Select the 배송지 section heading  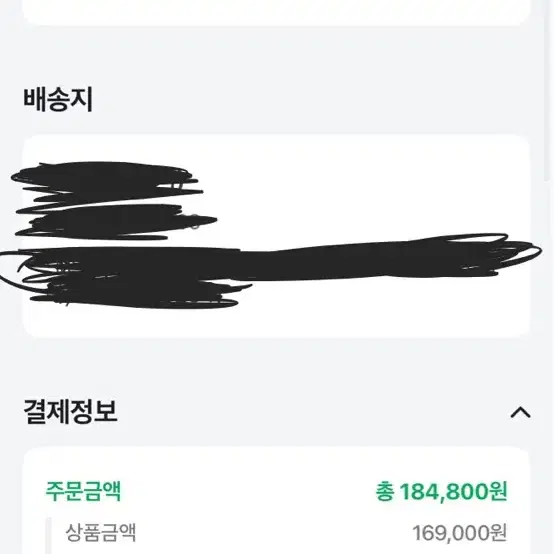pyautogui.click(x=58, y=100)
